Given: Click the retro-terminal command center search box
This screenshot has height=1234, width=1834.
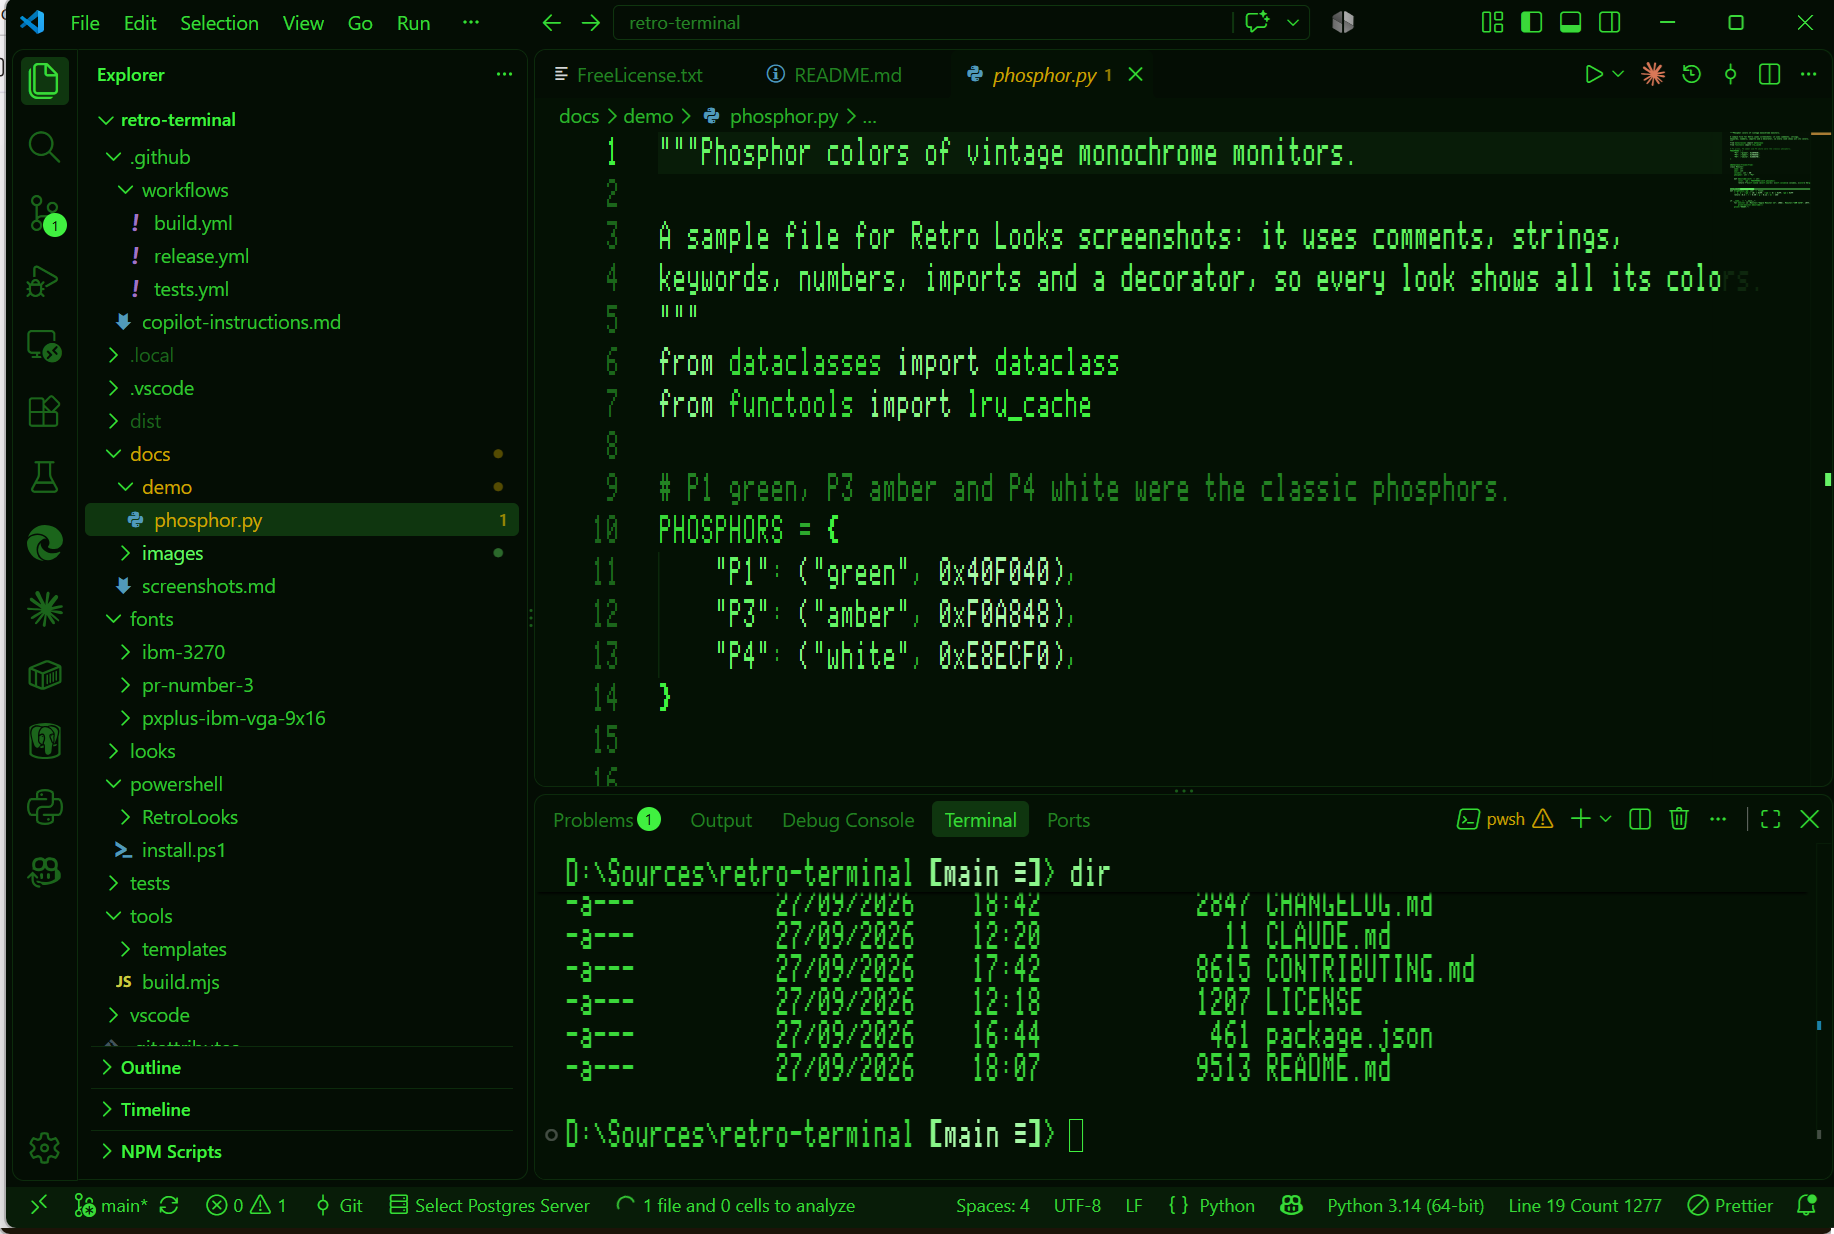Looking at the screenshot, I should coord(923,22).
